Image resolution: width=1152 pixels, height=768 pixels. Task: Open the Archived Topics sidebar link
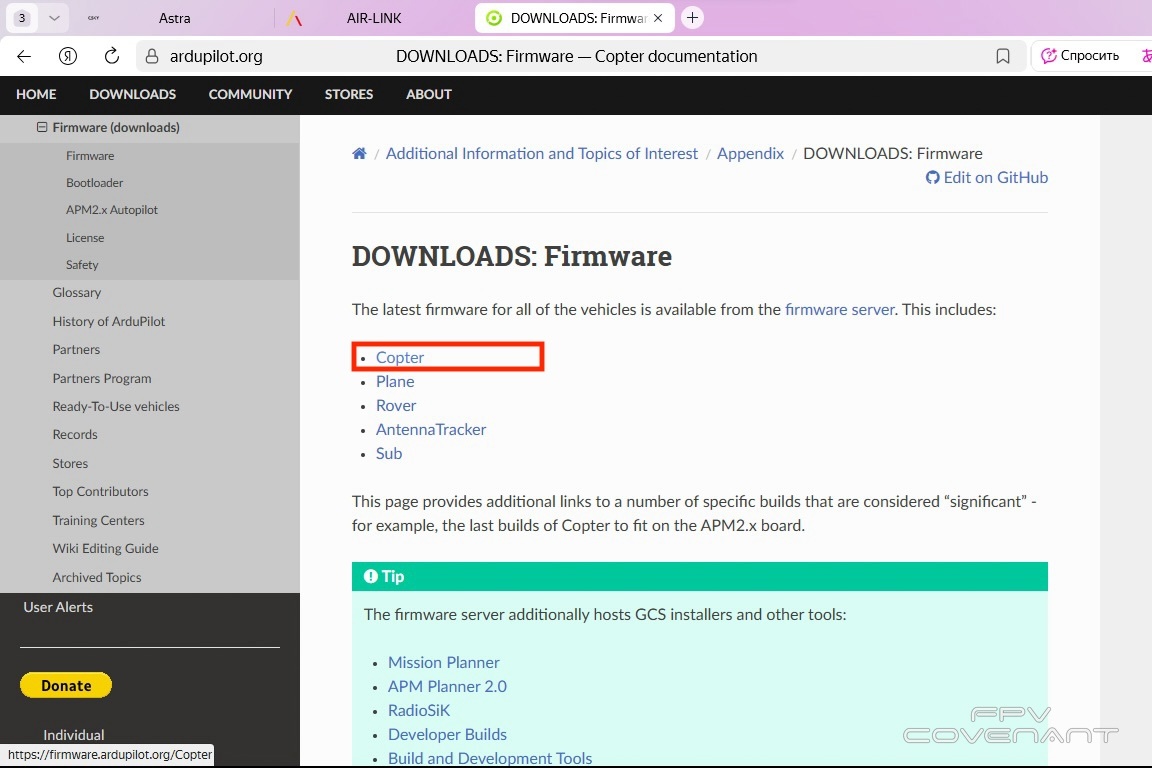(x=96, y=578)
